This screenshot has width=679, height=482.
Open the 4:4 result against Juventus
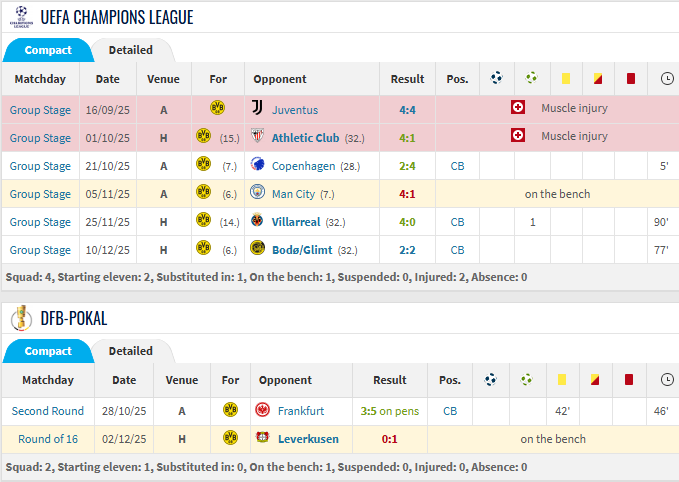point(407,110)
